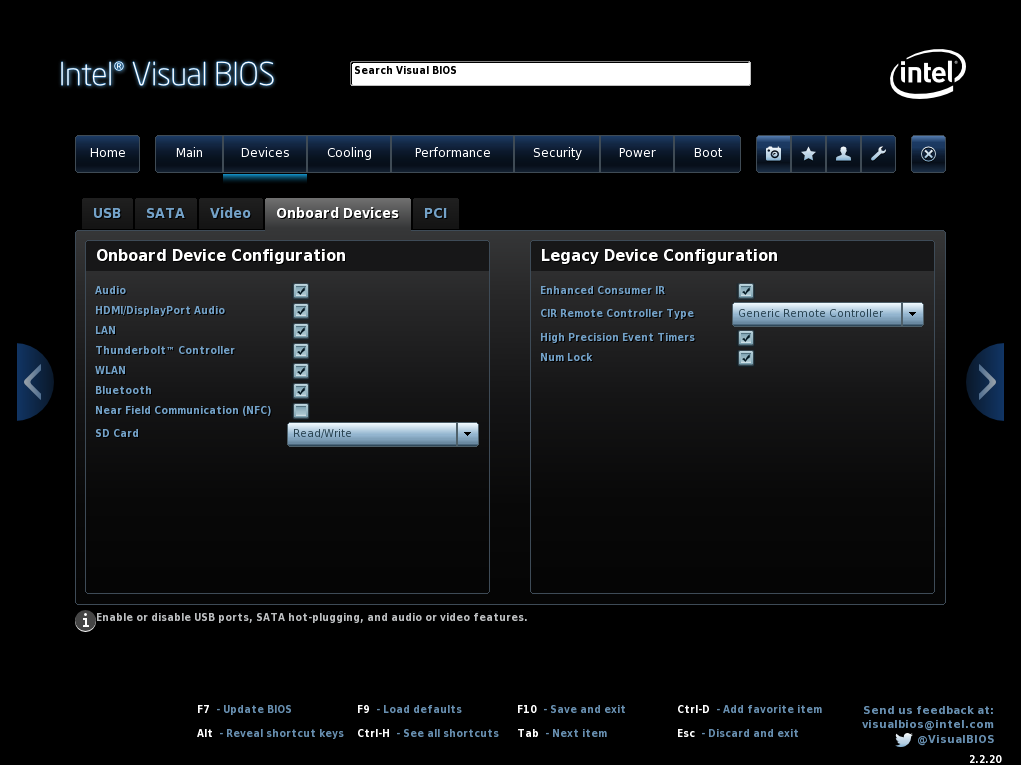Click the camera screenshot icon
The width and height of the screenshot is (1021, 765).
[774, 154]
